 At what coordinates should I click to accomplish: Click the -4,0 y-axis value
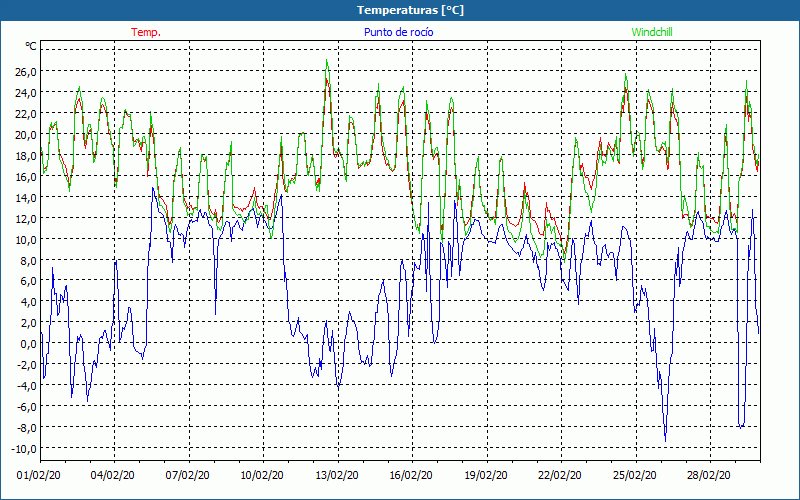26,386
